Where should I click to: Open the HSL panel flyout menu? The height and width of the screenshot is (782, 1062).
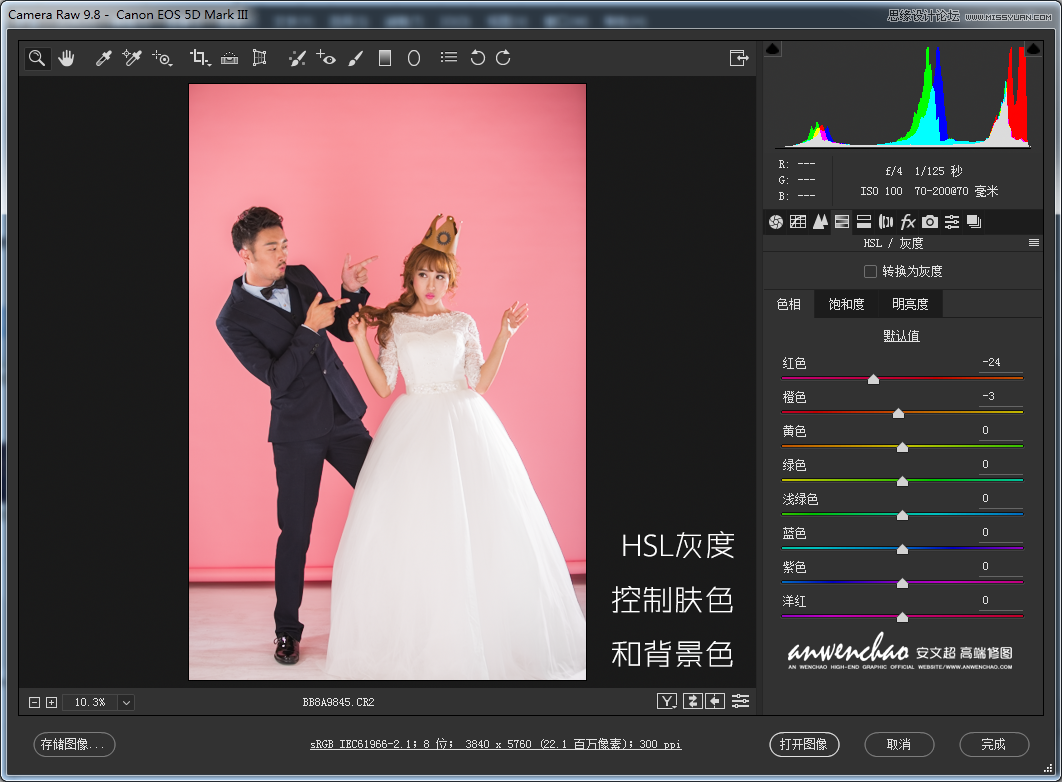click(1034, 242)
